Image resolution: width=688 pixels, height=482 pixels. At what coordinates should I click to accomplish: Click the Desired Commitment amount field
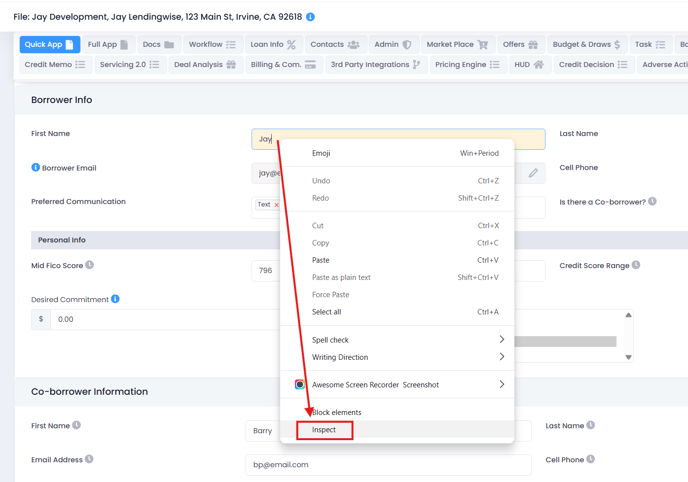pos(165,319)
